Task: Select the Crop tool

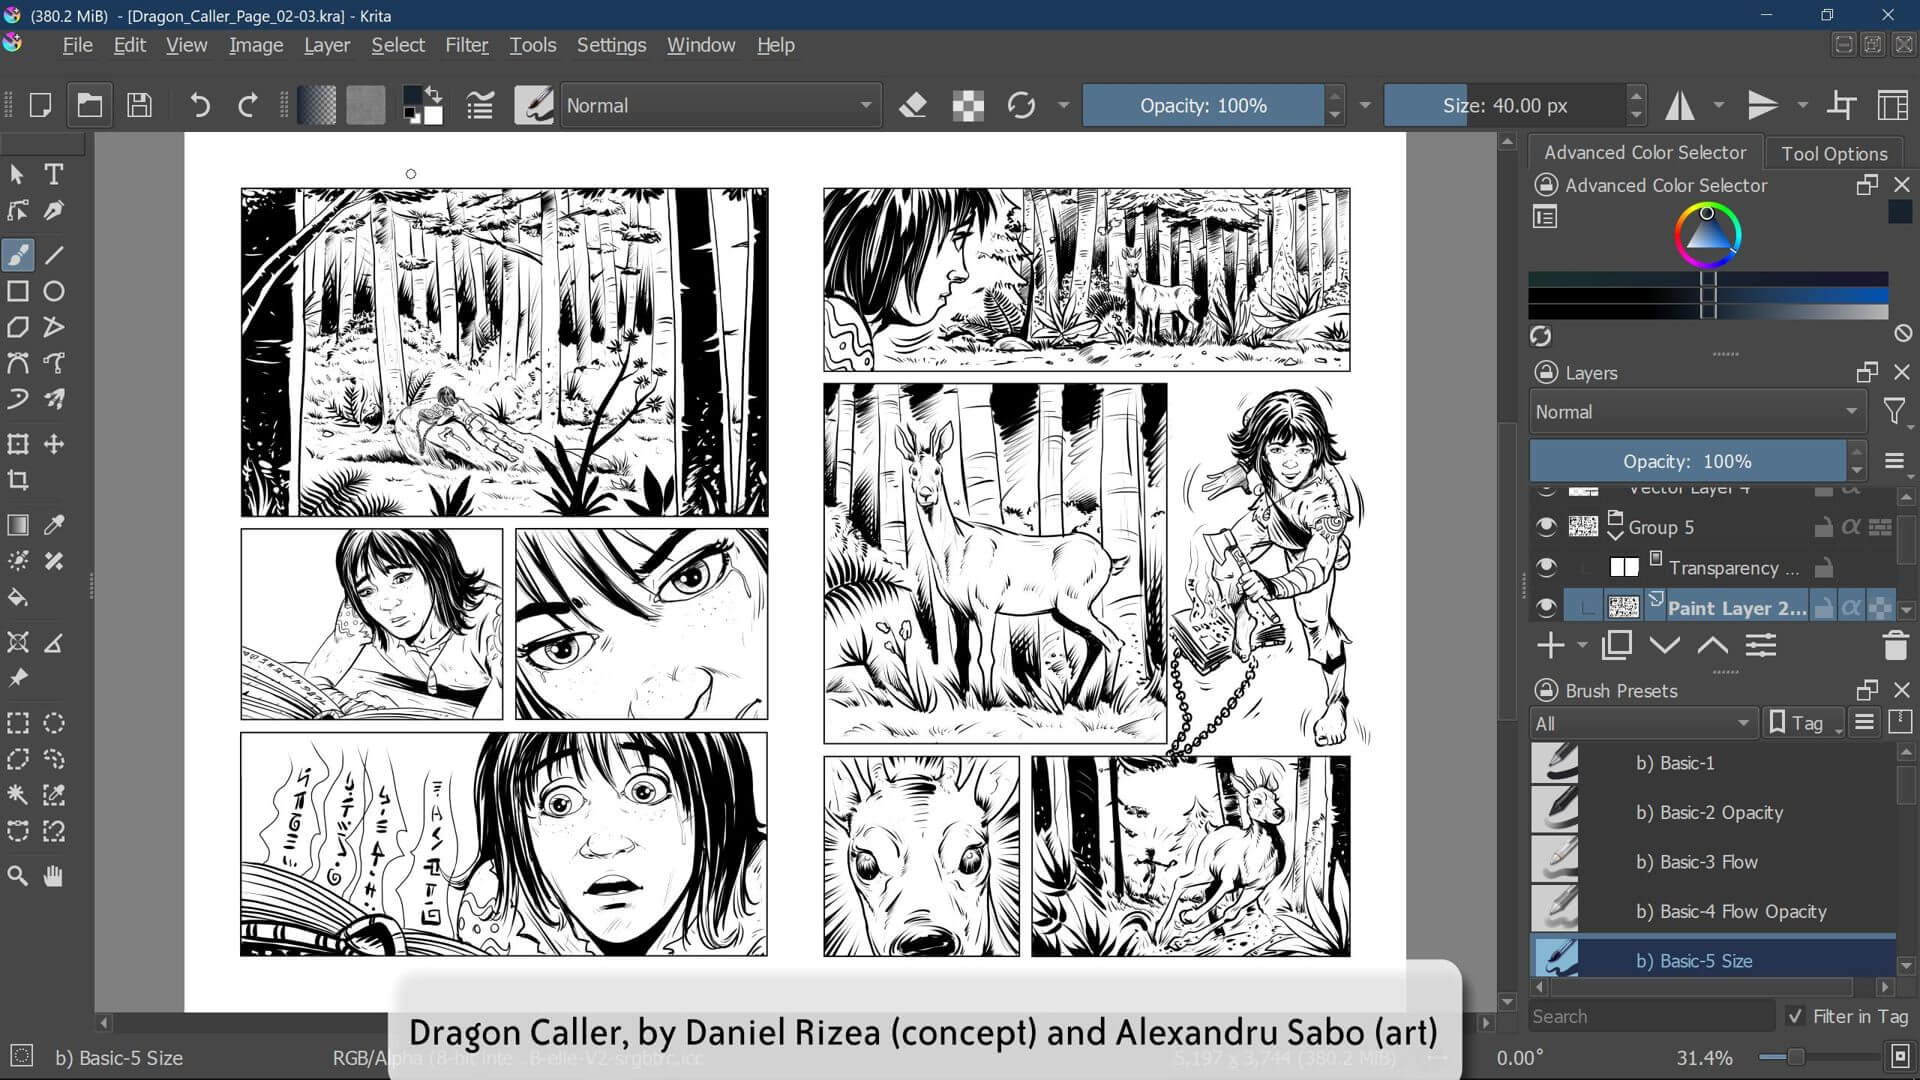Action: [x=17, y=480]
